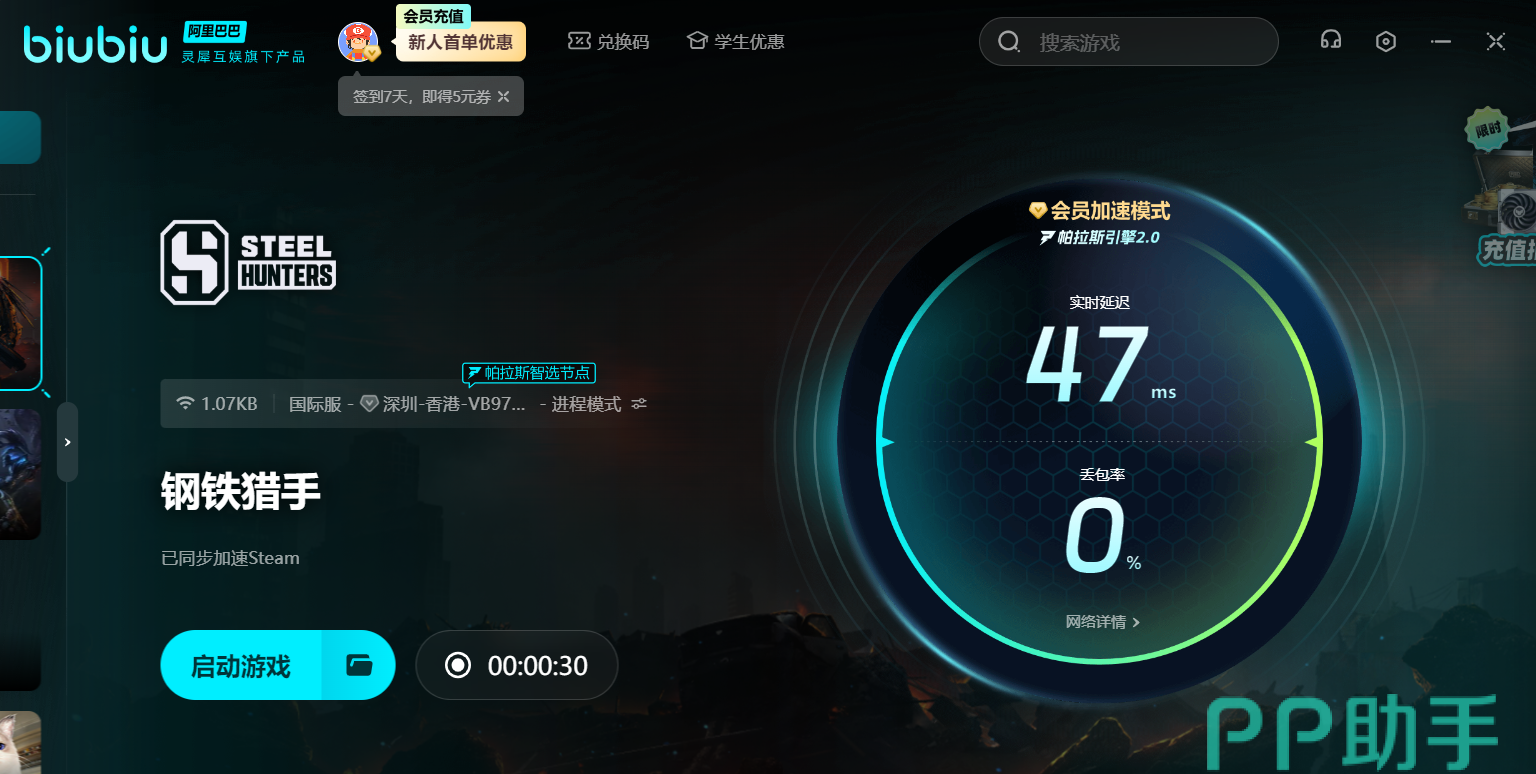
Task: Click the Steel Hunters game logo
Action: (248, 262)
